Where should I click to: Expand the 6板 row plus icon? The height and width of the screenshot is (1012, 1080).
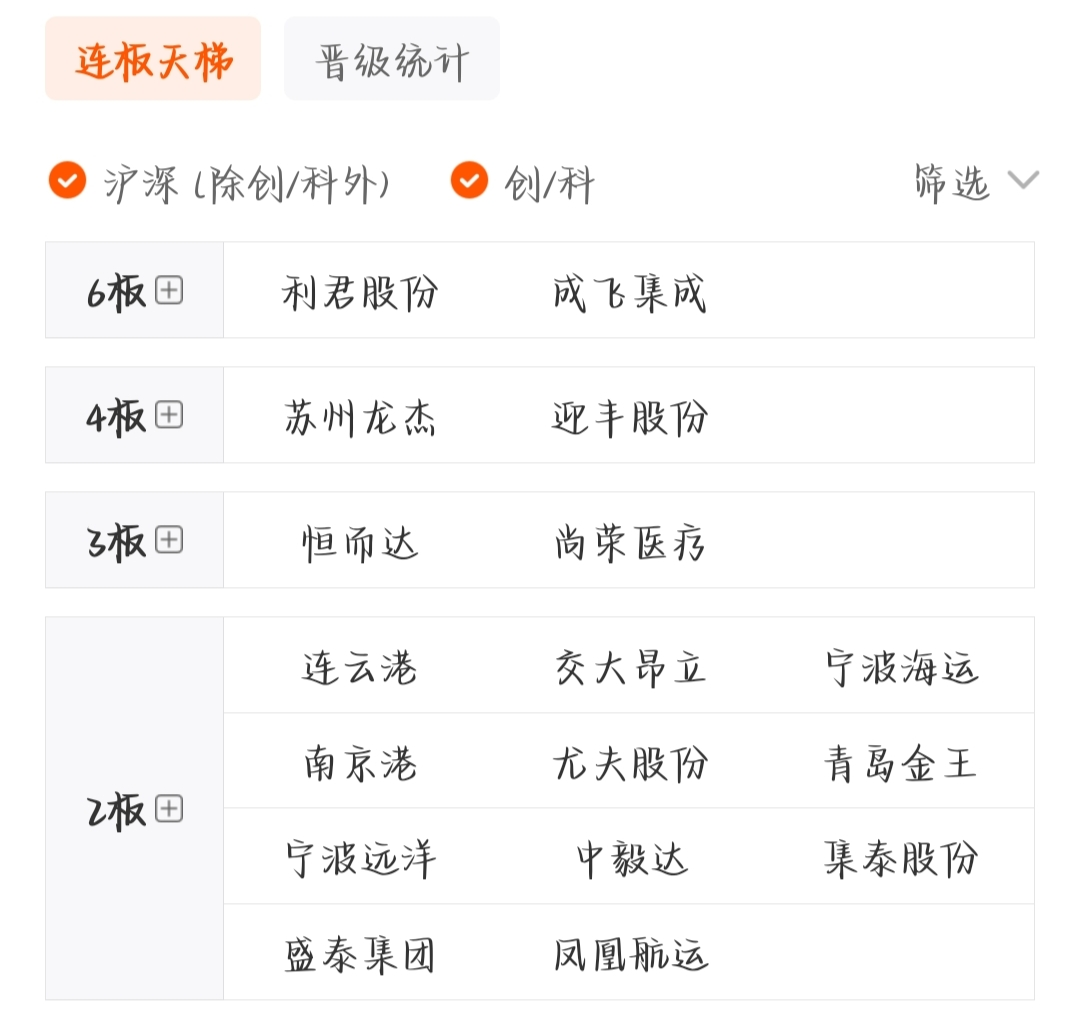tap(169, 290)
